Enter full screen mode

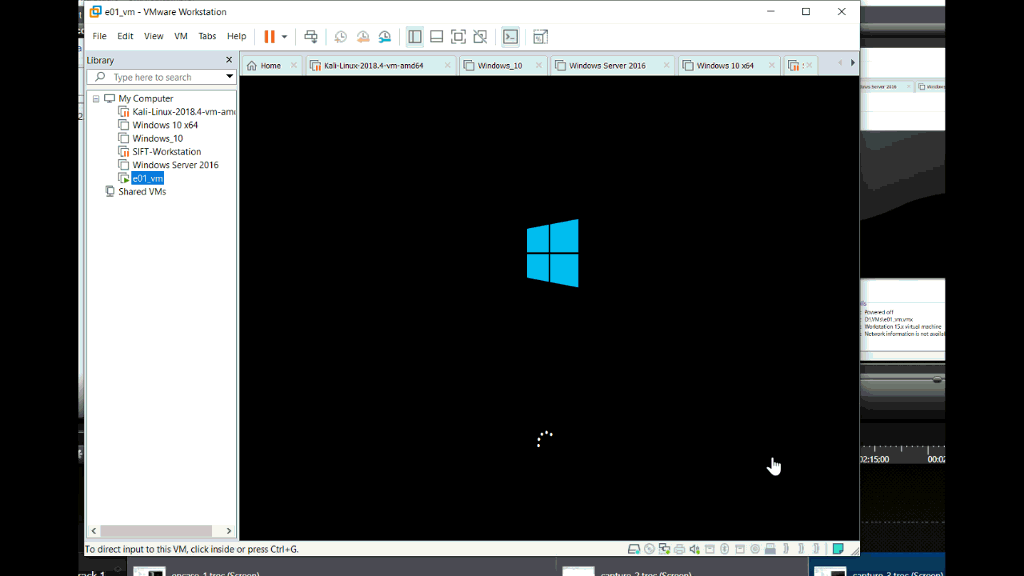458,37
